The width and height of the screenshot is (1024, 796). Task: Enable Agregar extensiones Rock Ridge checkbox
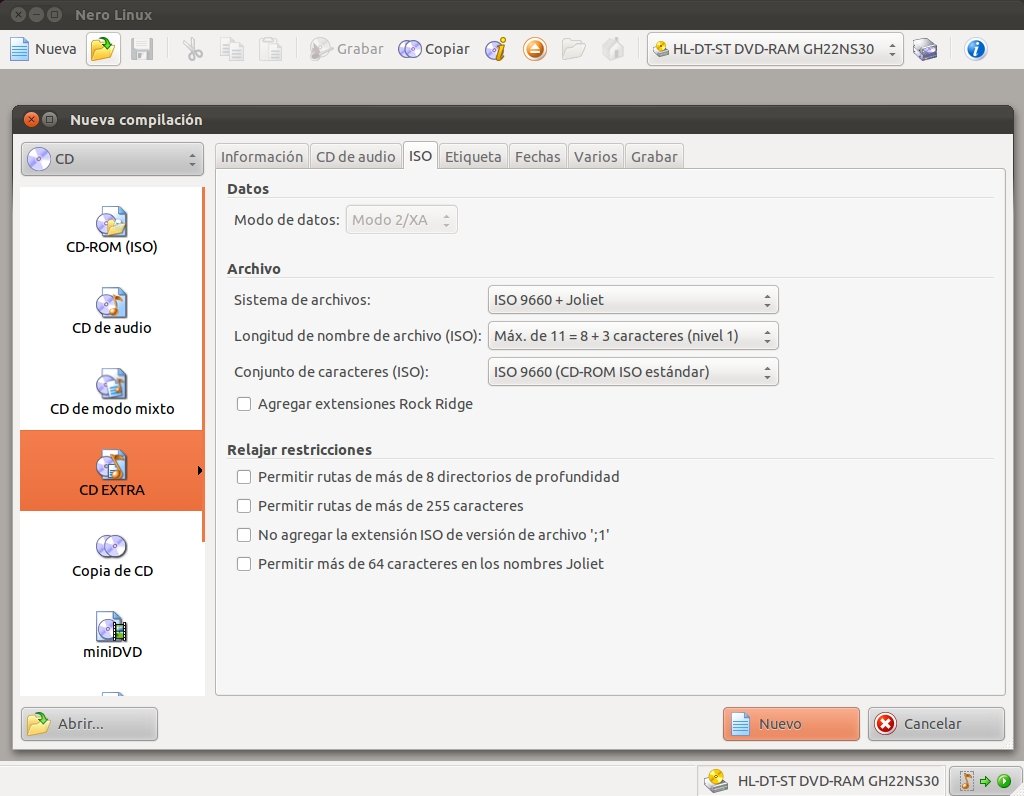click(x=244, y=404)
